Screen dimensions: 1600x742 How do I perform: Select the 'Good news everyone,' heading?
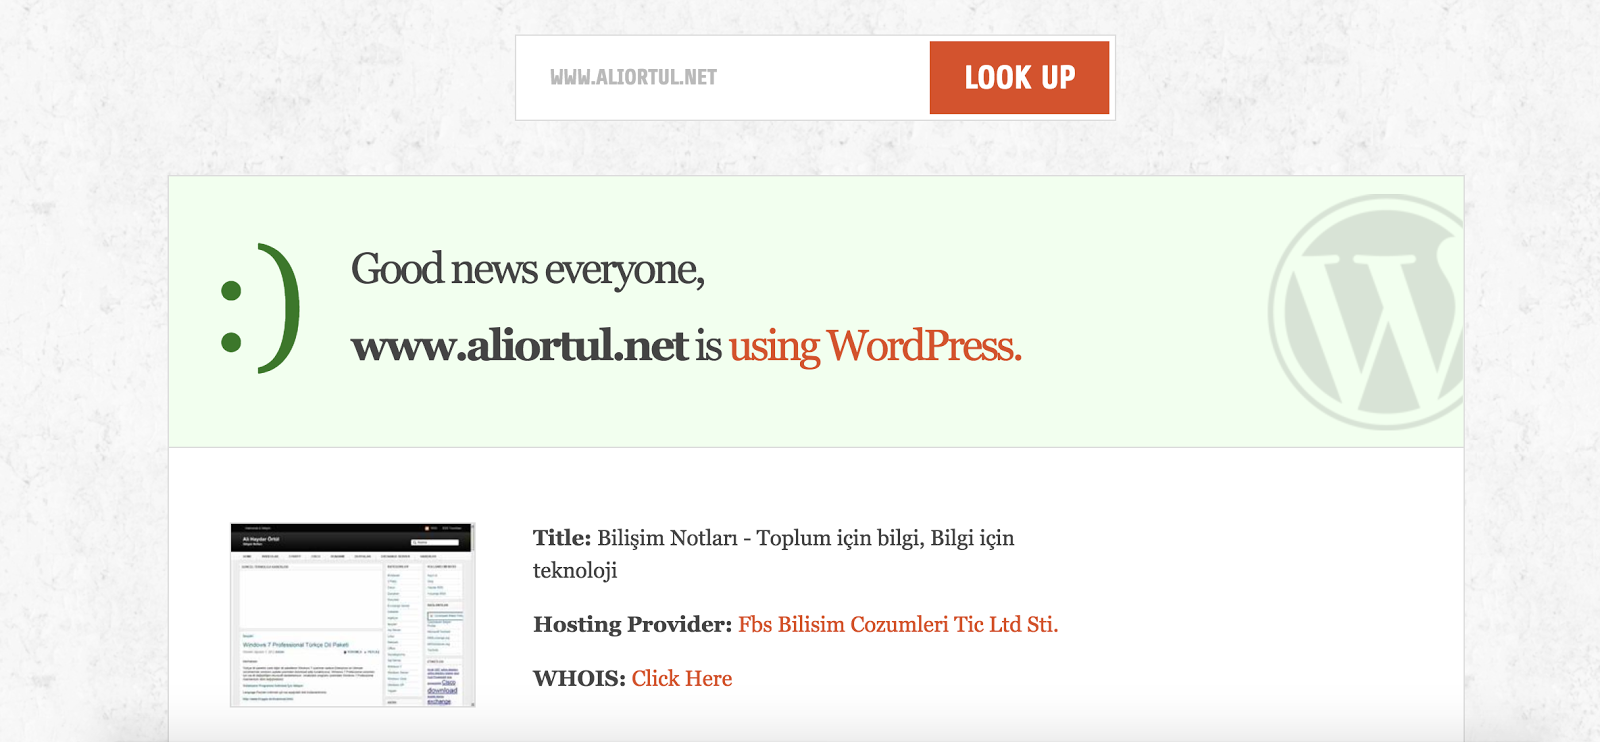coord(528,270)
